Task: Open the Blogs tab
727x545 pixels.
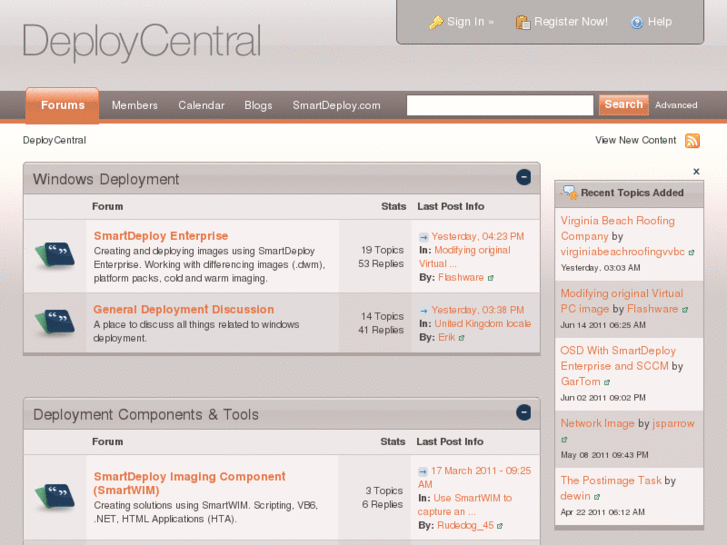Action: (258, 105)
